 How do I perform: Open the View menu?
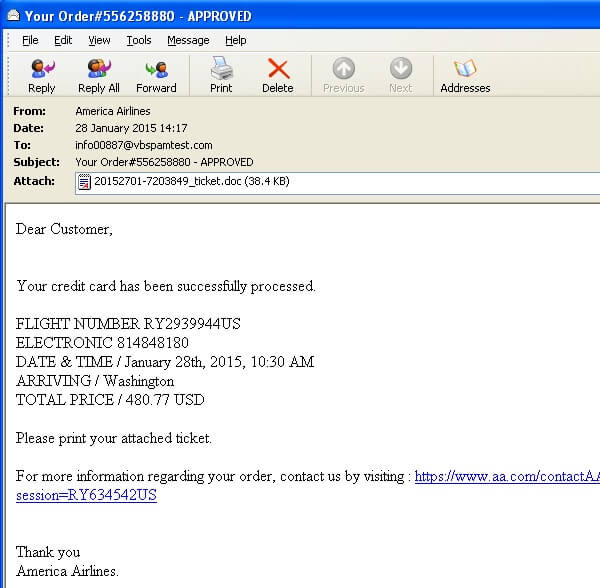[99, 40]
